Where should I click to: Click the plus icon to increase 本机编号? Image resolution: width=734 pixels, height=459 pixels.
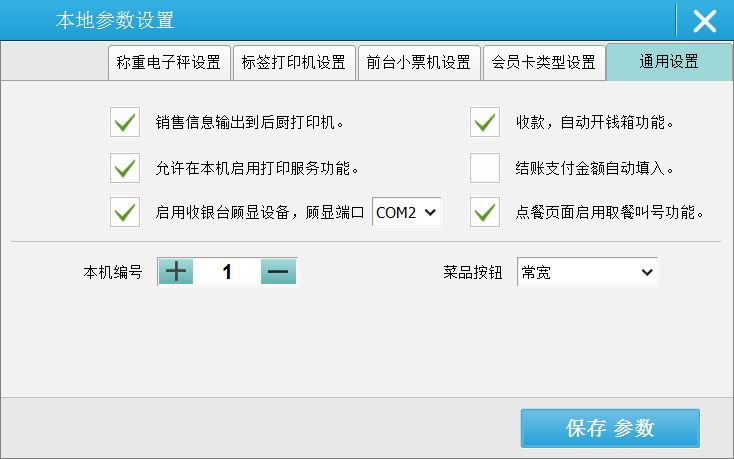pyautogui.click(x=177, y=271)
